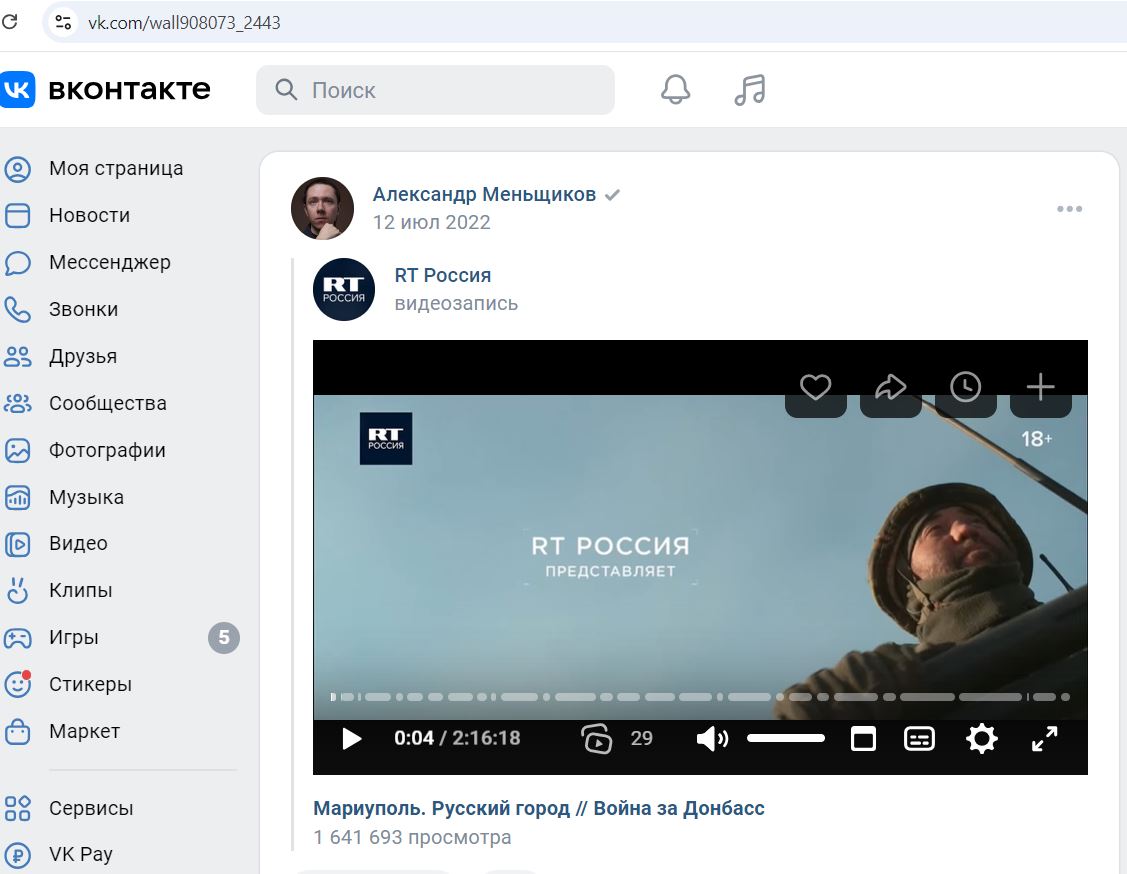Seek along the video progress bar

(700, 696)
